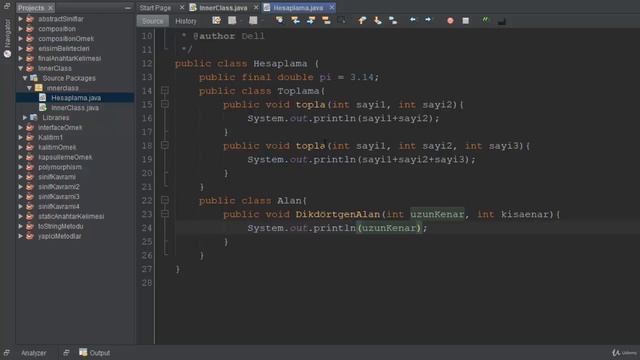Shift line left arrow icon
Screen dimensions: 640x360
pos(413,20)
